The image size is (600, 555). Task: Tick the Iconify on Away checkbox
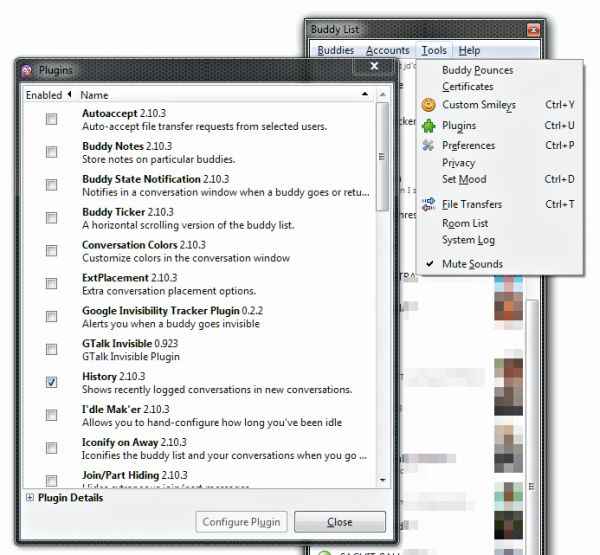tap(51, 448)
